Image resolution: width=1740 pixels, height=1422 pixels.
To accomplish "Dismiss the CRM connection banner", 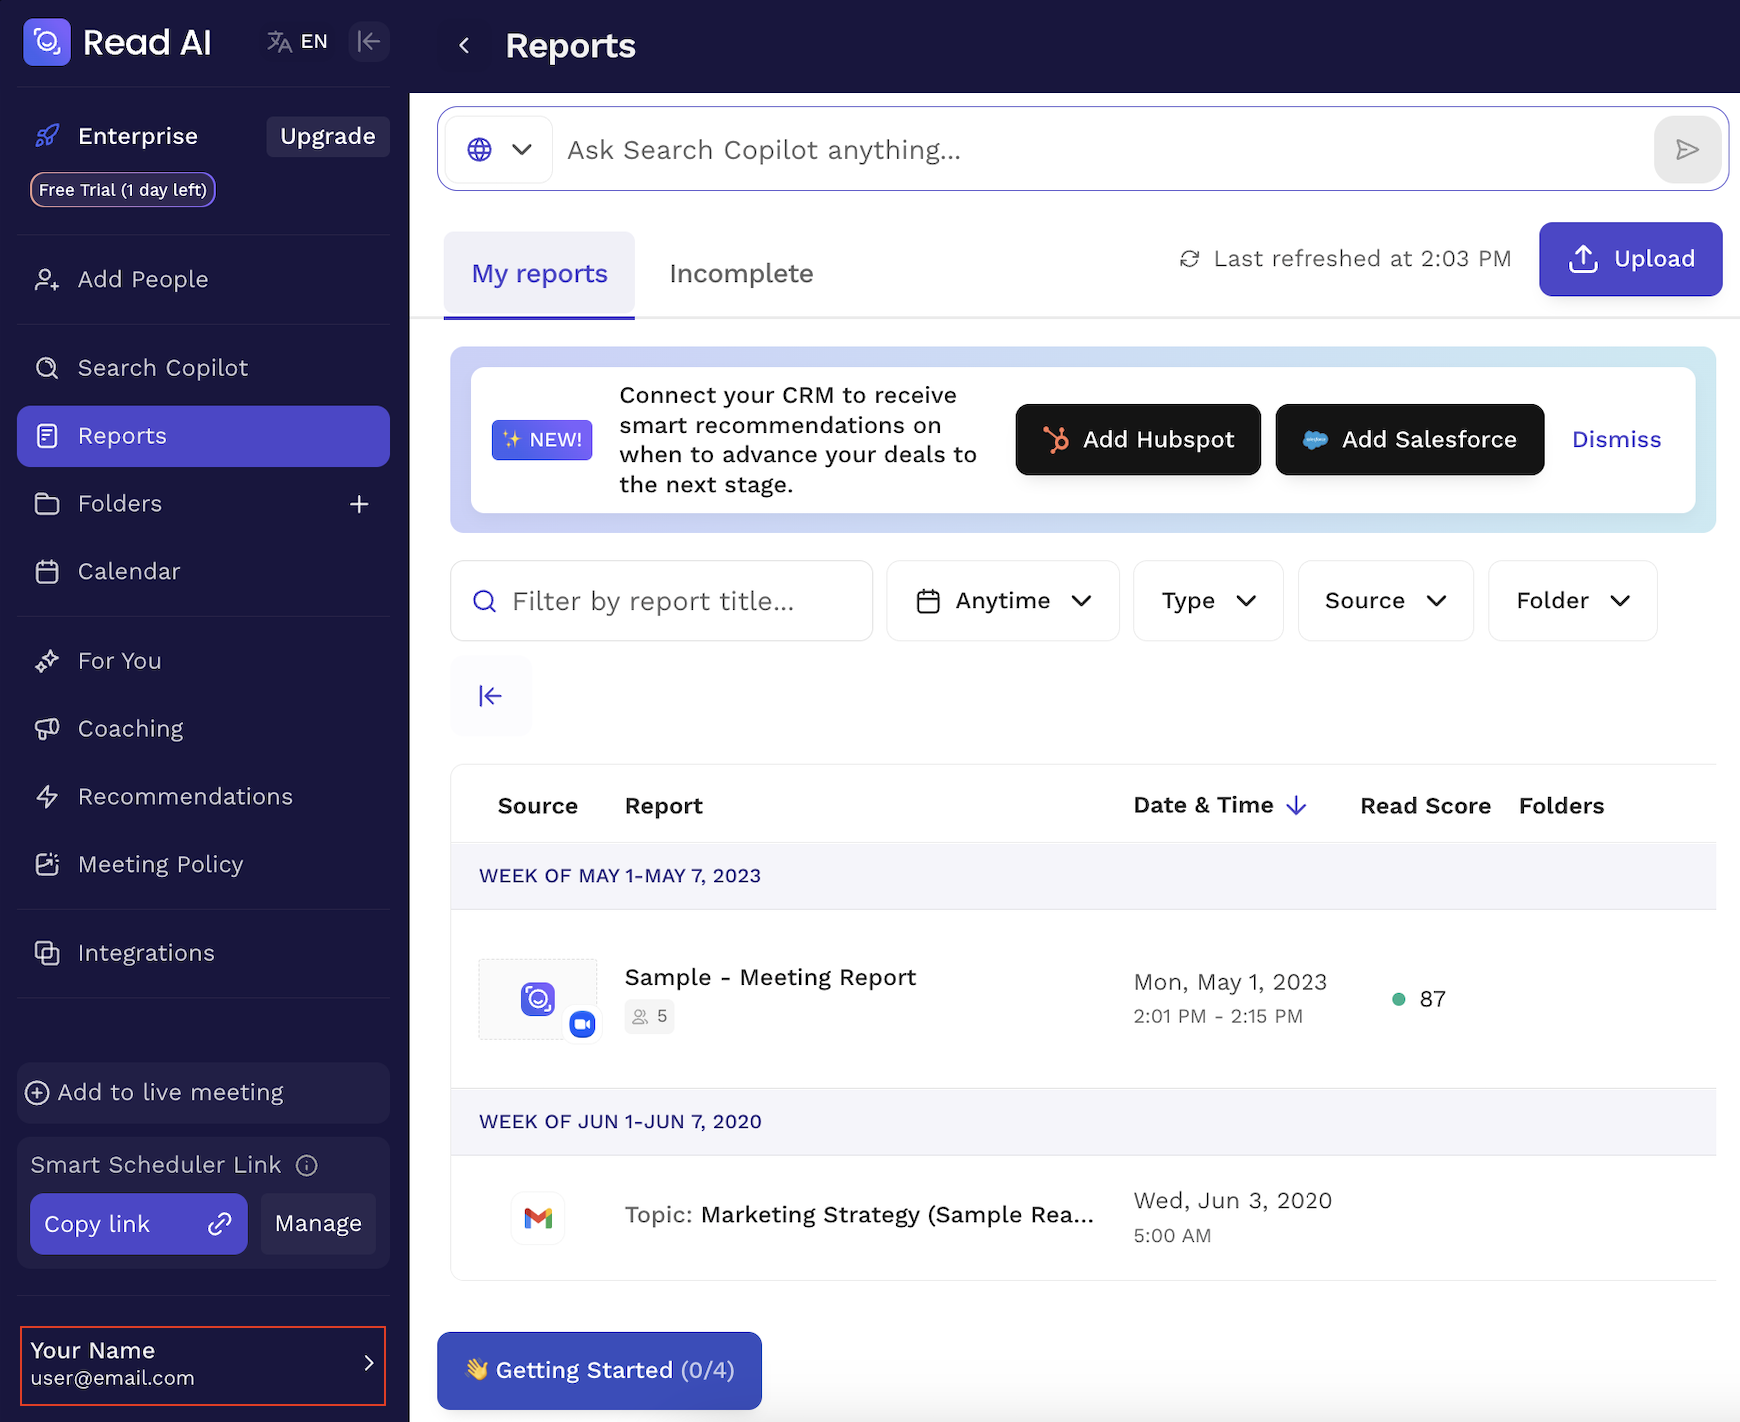I will click(x=1616, y=440).
